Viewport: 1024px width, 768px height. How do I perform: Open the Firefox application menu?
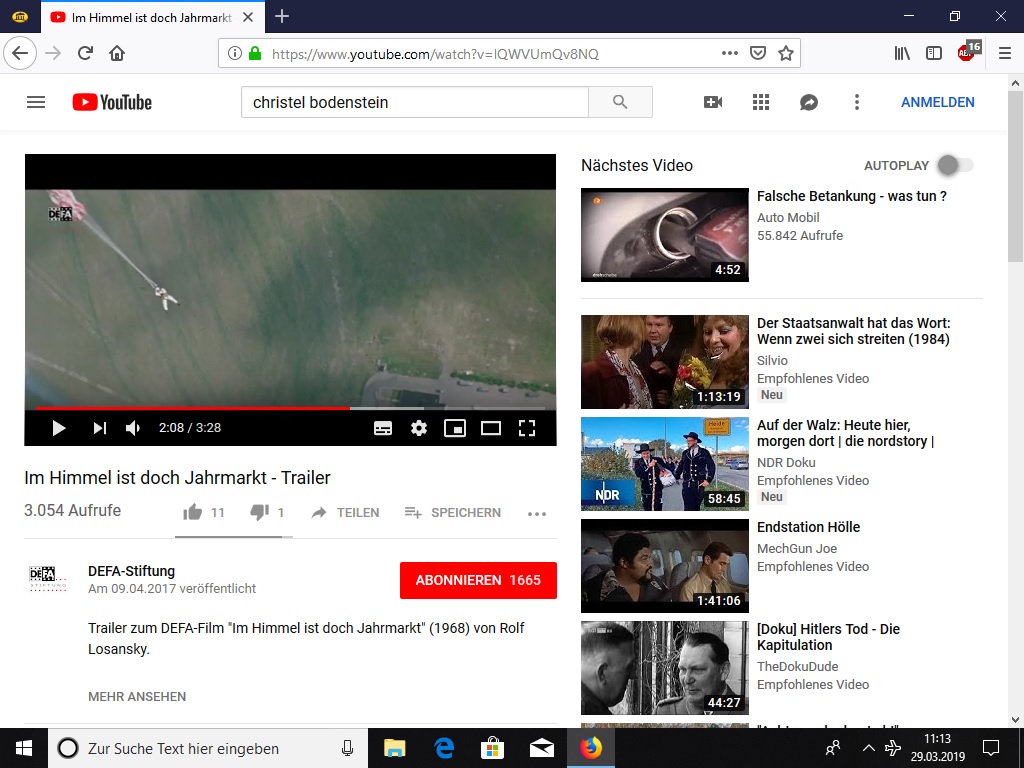[x=1004, y=53]
